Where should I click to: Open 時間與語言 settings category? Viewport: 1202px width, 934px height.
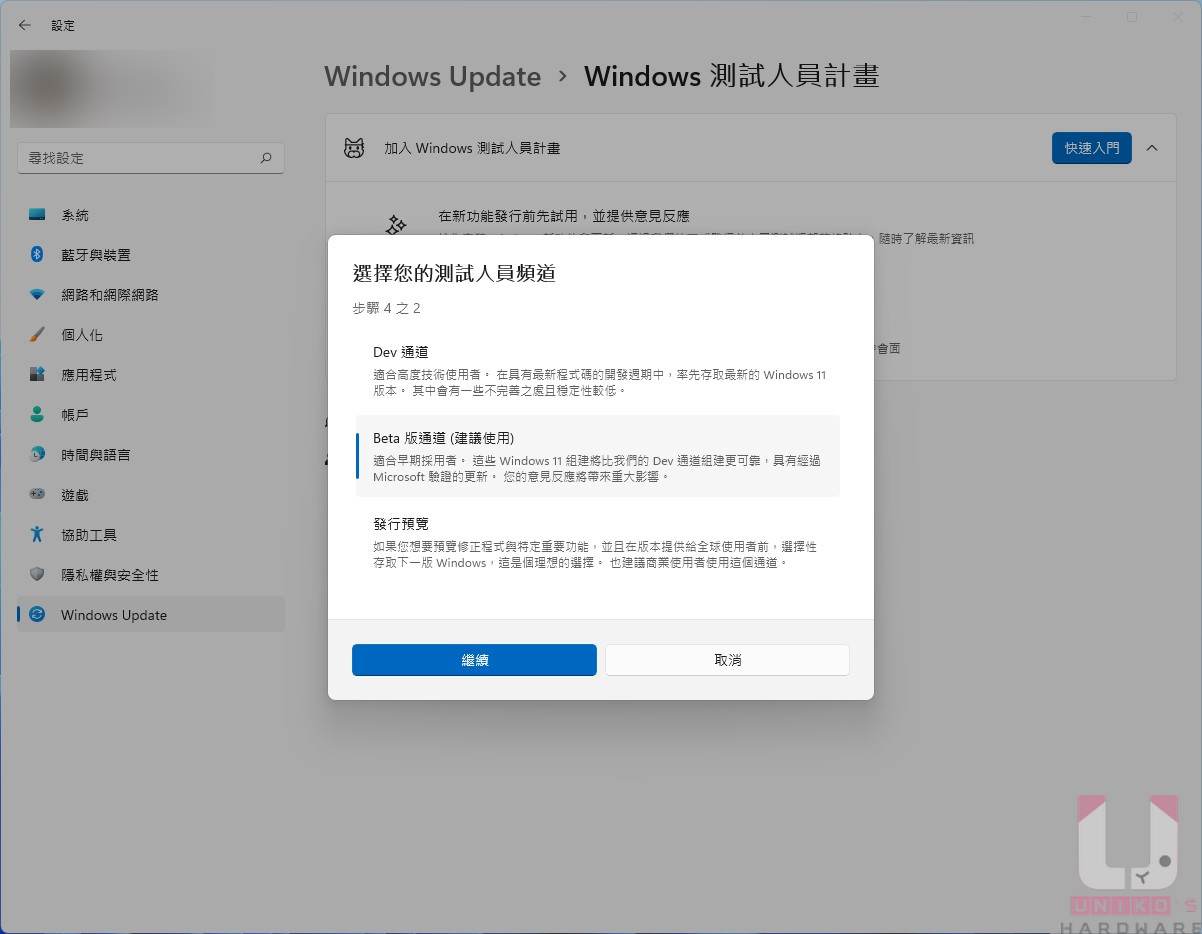(x=151, y=455)
